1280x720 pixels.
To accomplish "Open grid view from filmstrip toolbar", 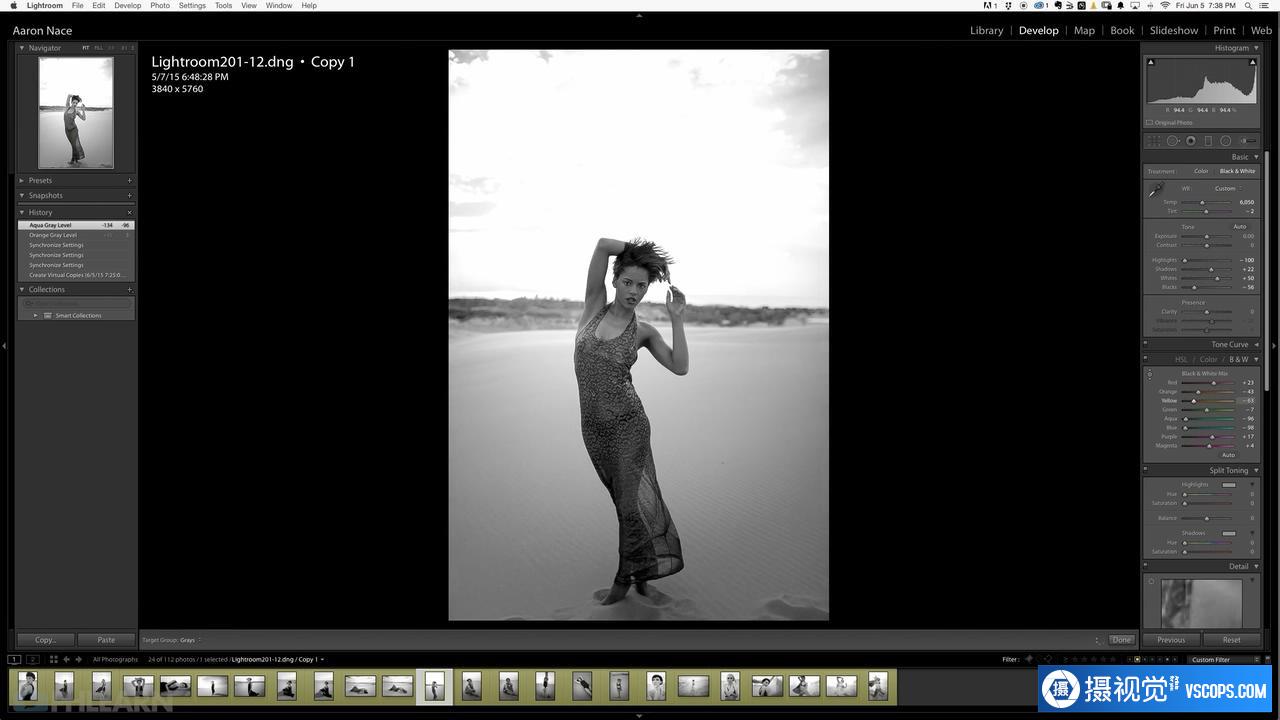I will pos(52,660).
